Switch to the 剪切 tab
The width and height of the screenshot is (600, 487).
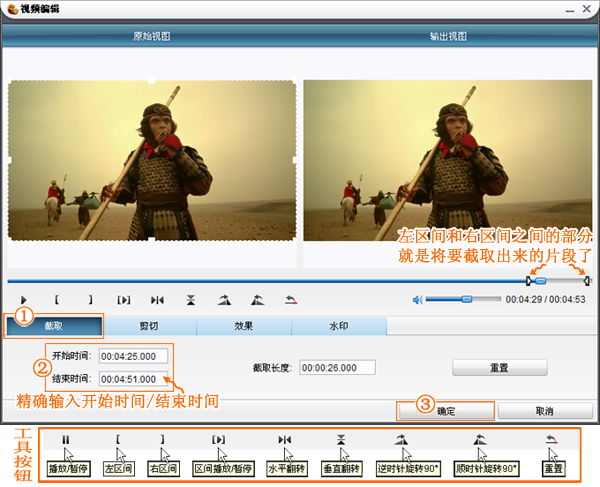[x=149, y=326]
